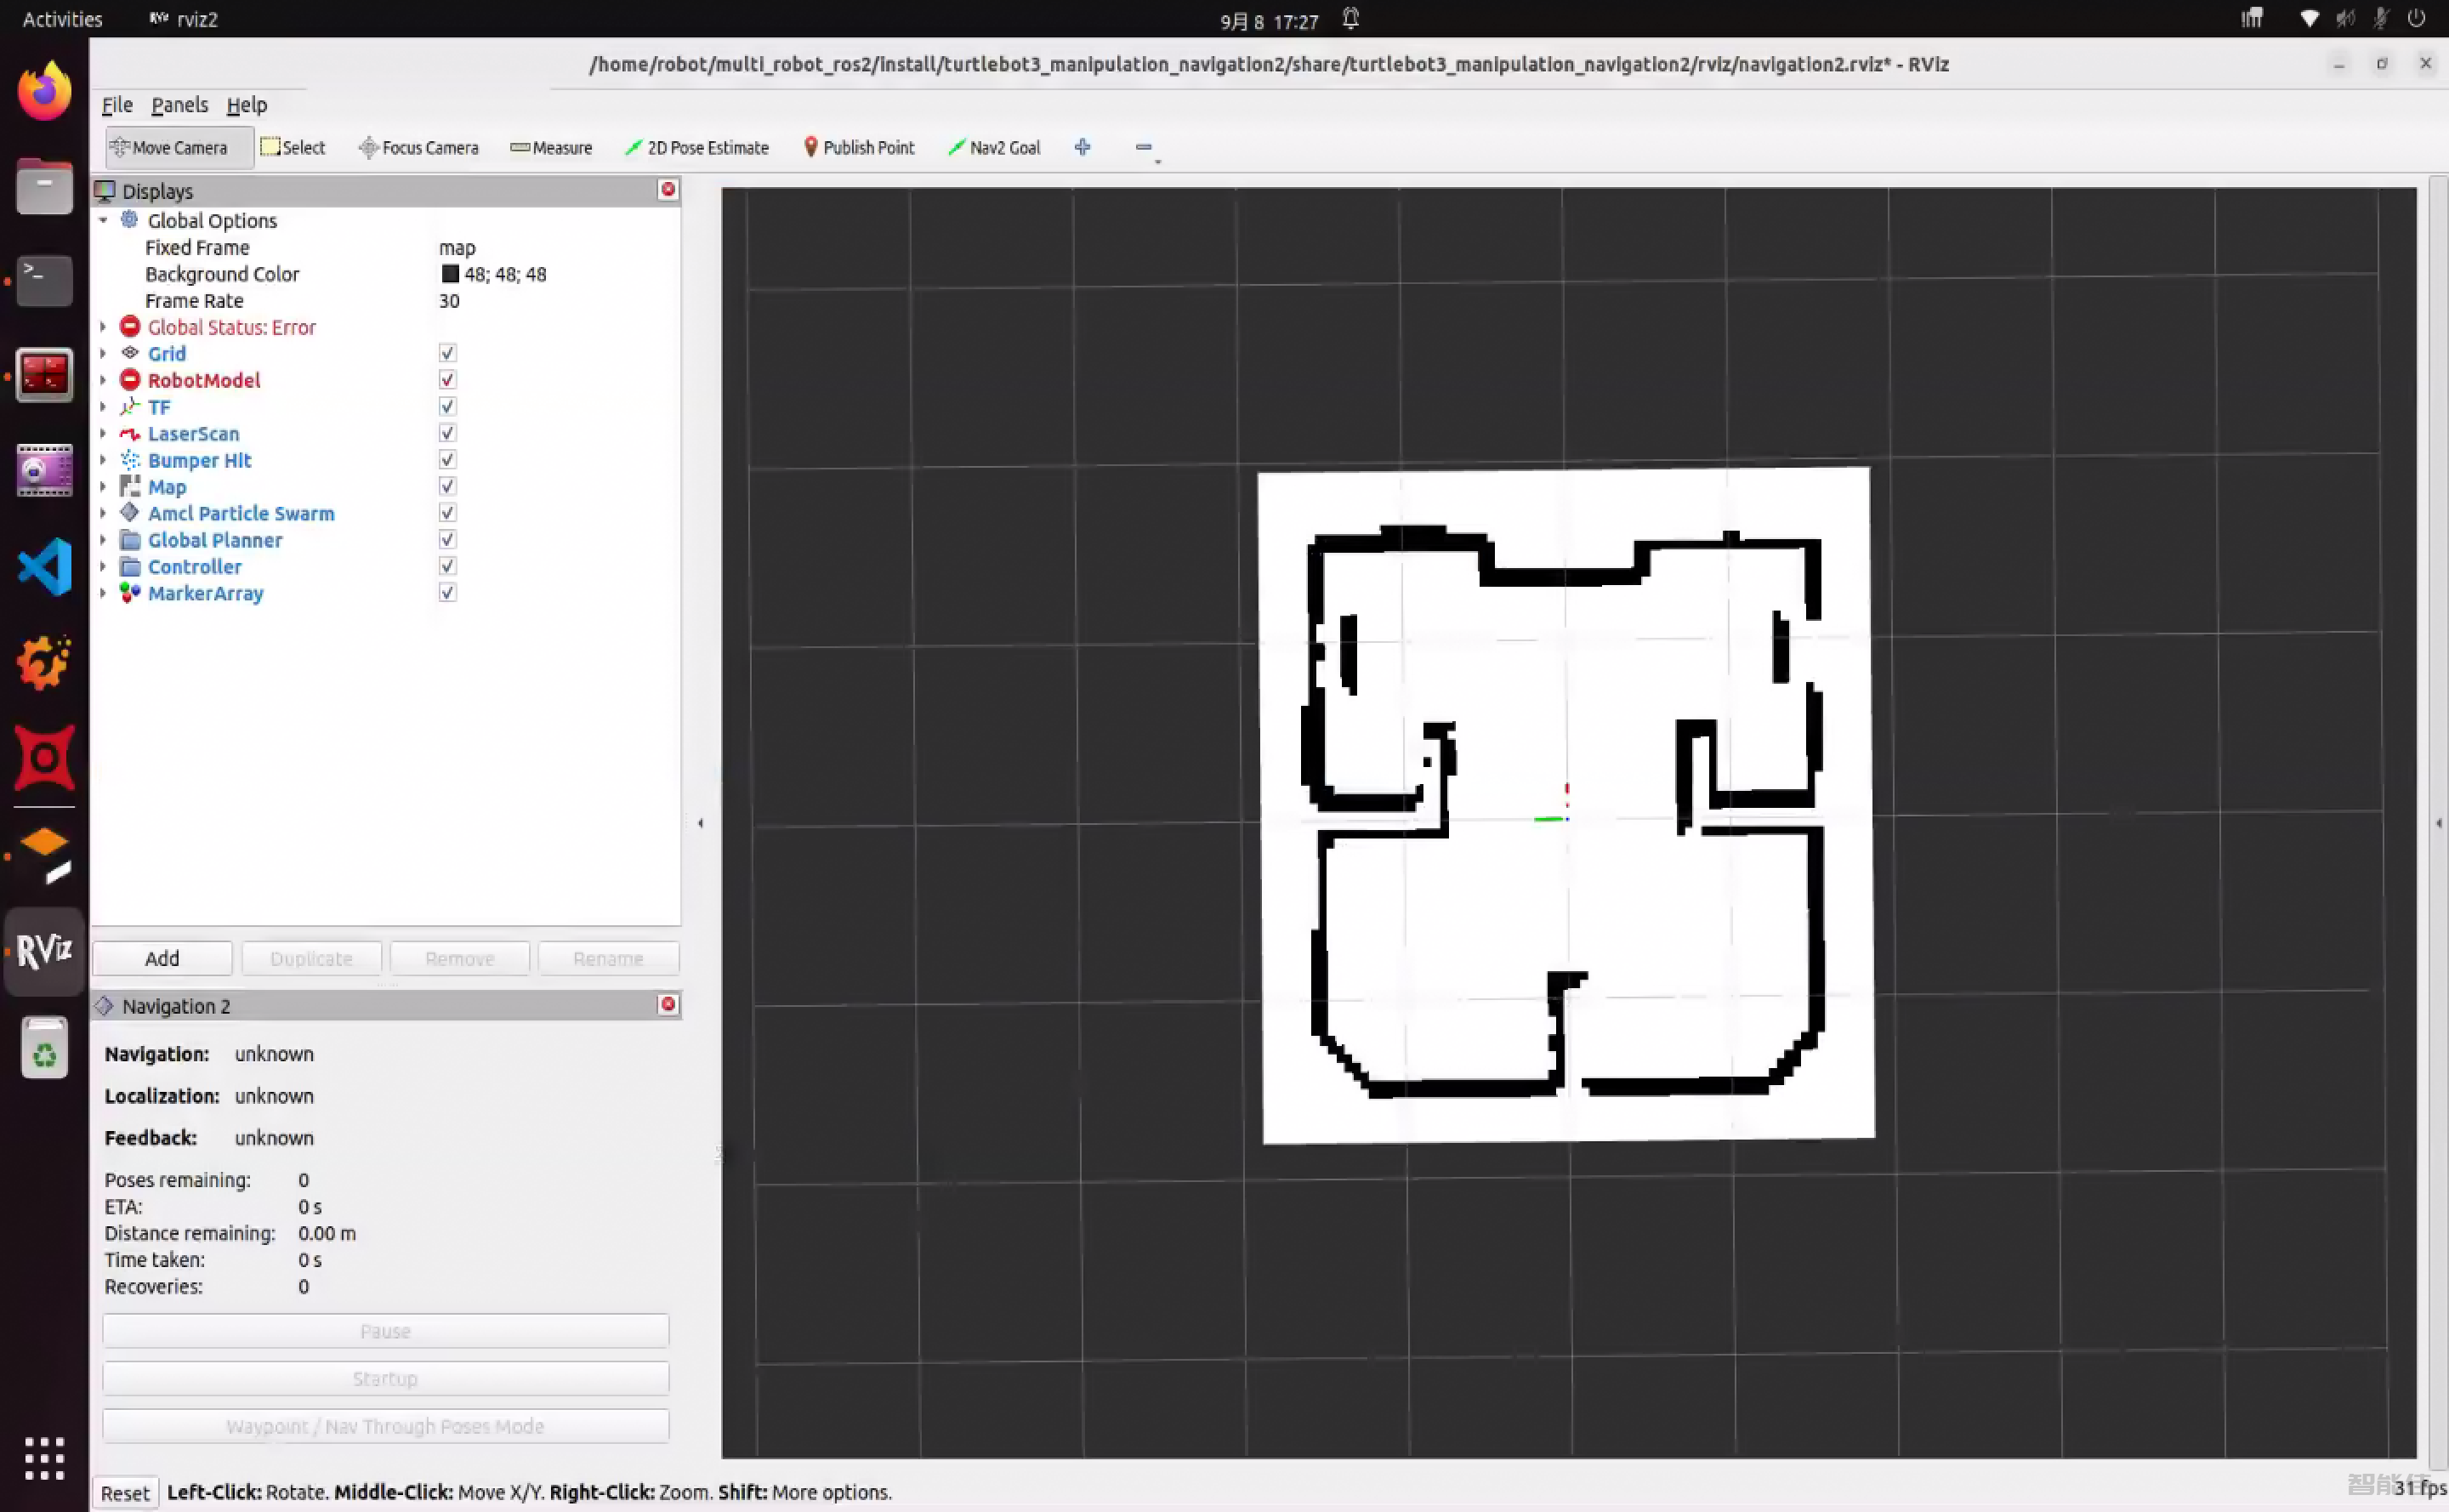This screenshot has height=1512, width=2449.
Task: Uncheck the Map display
Action: pos(447,486)
